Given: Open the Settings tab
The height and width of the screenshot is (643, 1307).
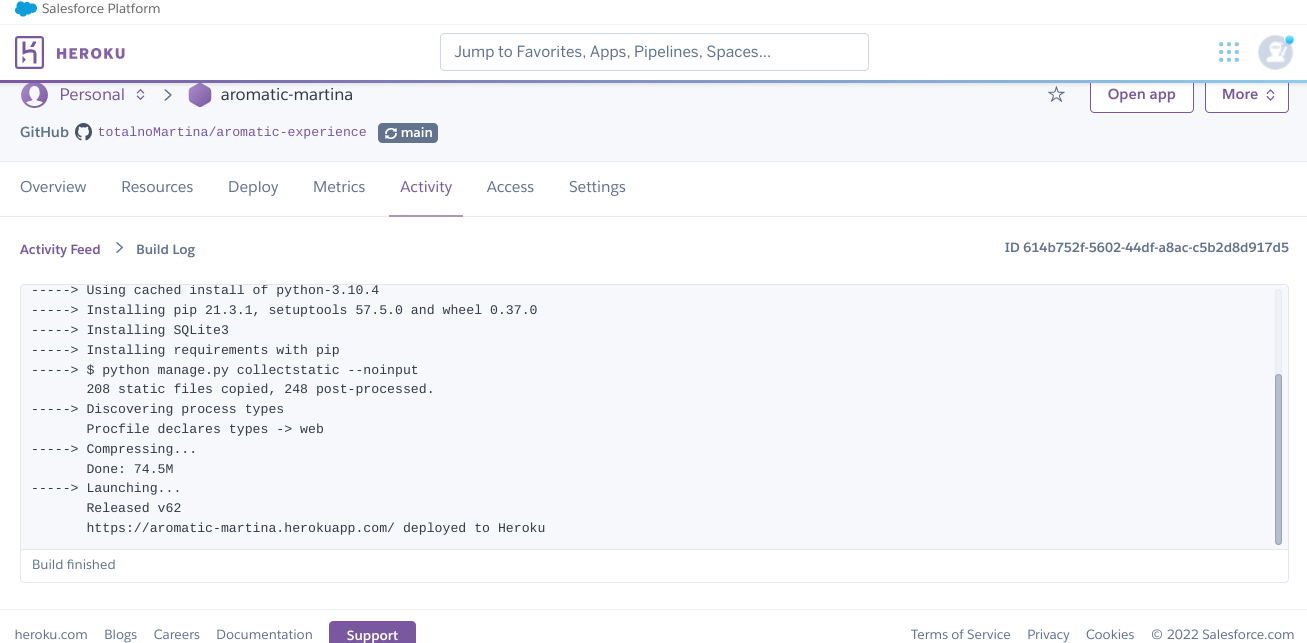Looking at the screenshot, I should tap(597, 187).
